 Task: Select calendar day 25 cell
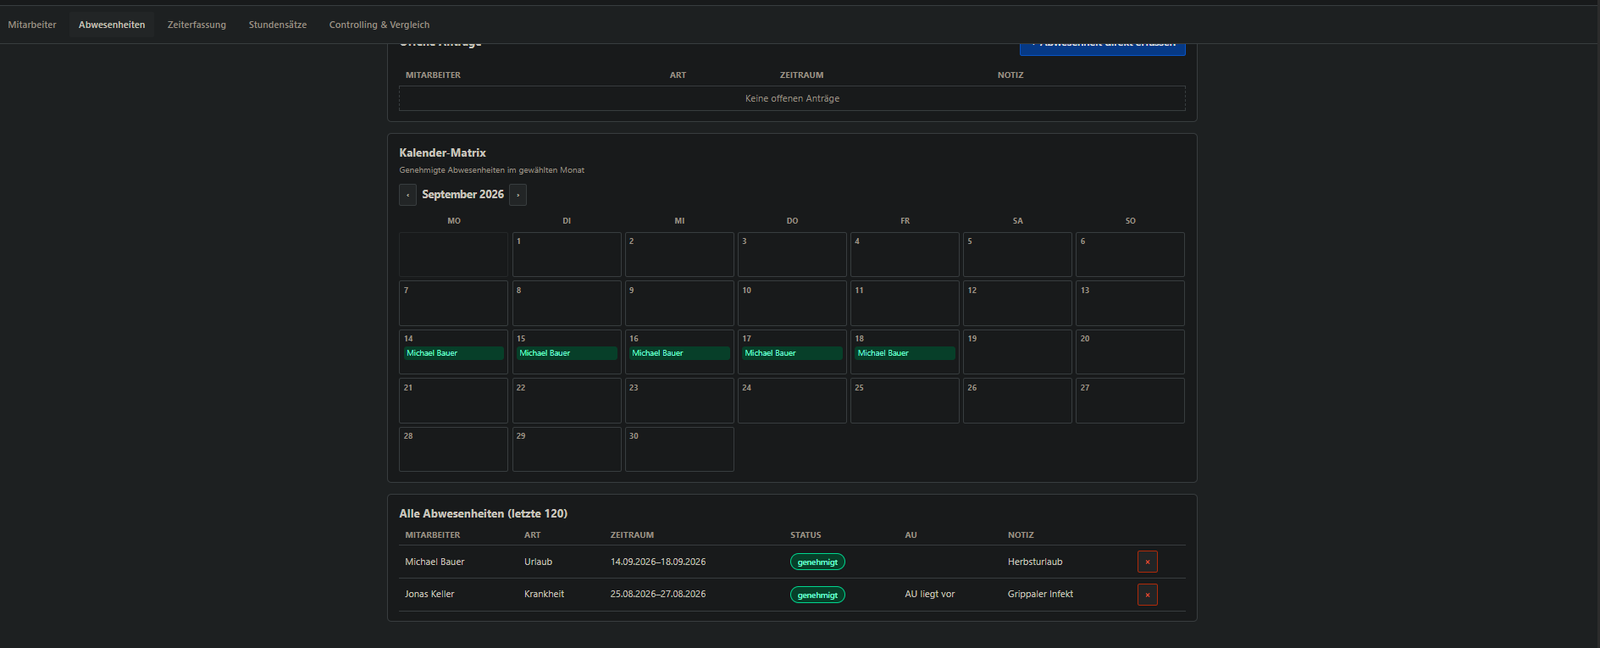tap(905, 400)
